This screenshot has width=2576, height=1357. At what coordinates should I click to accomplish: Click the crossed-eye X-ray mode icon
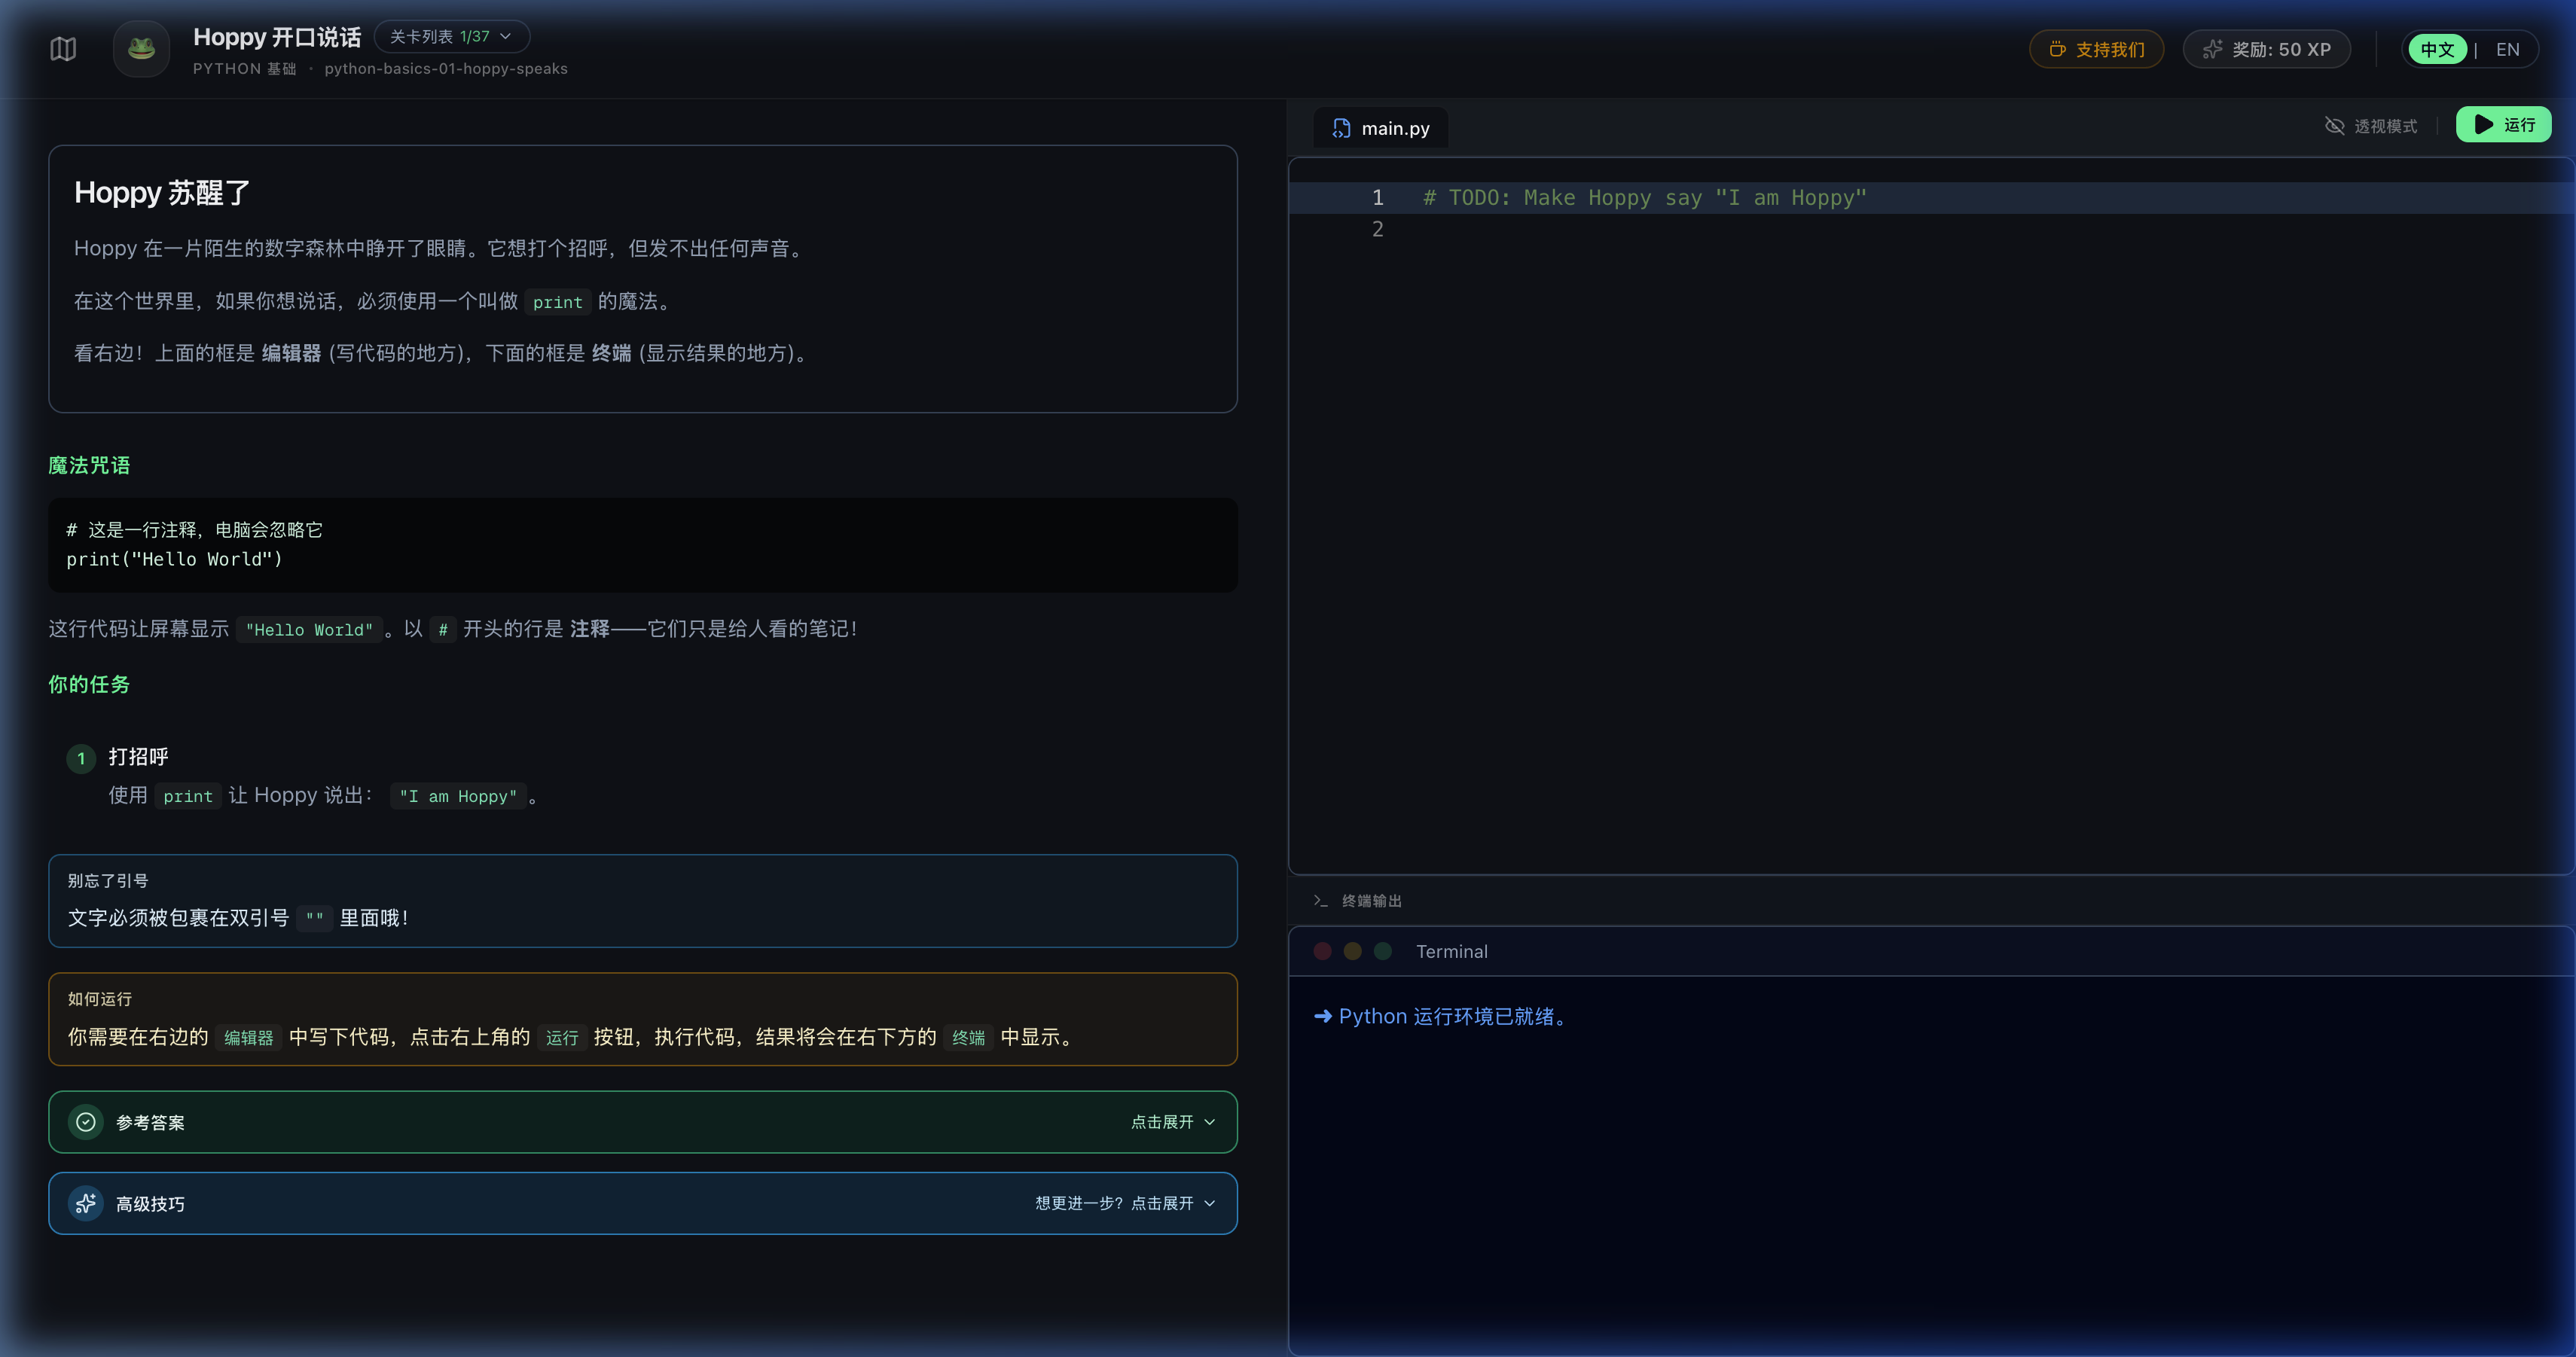(x=2334, y=125)
